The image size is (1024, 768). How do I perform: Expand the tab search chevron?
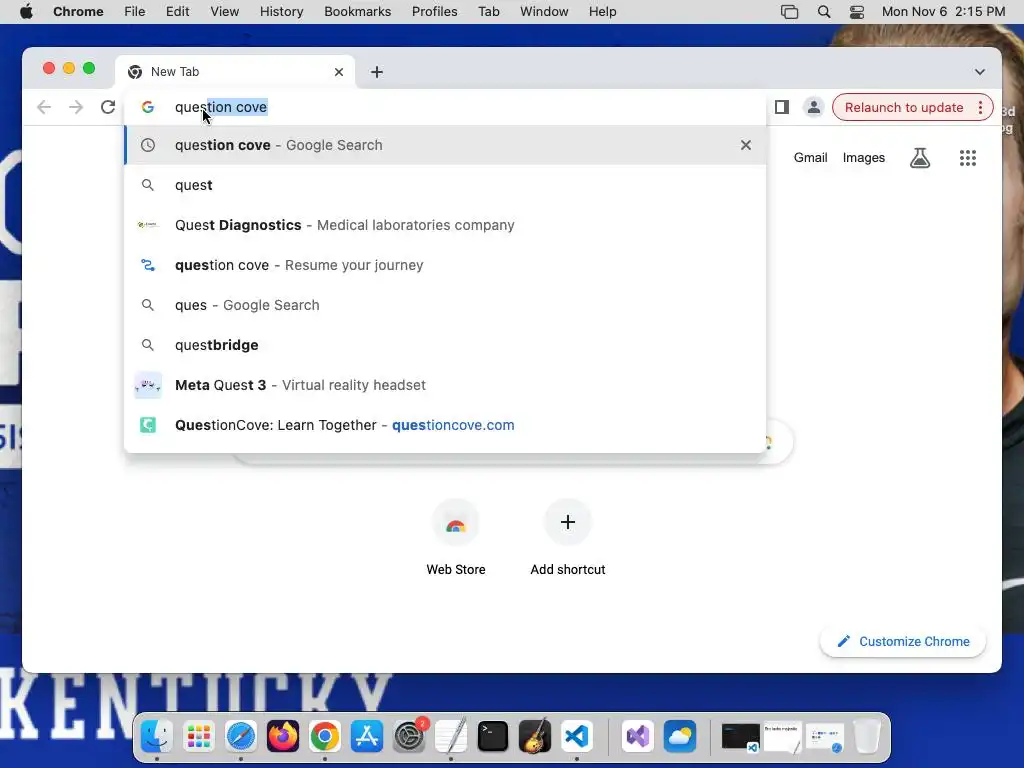coord(980,72)
